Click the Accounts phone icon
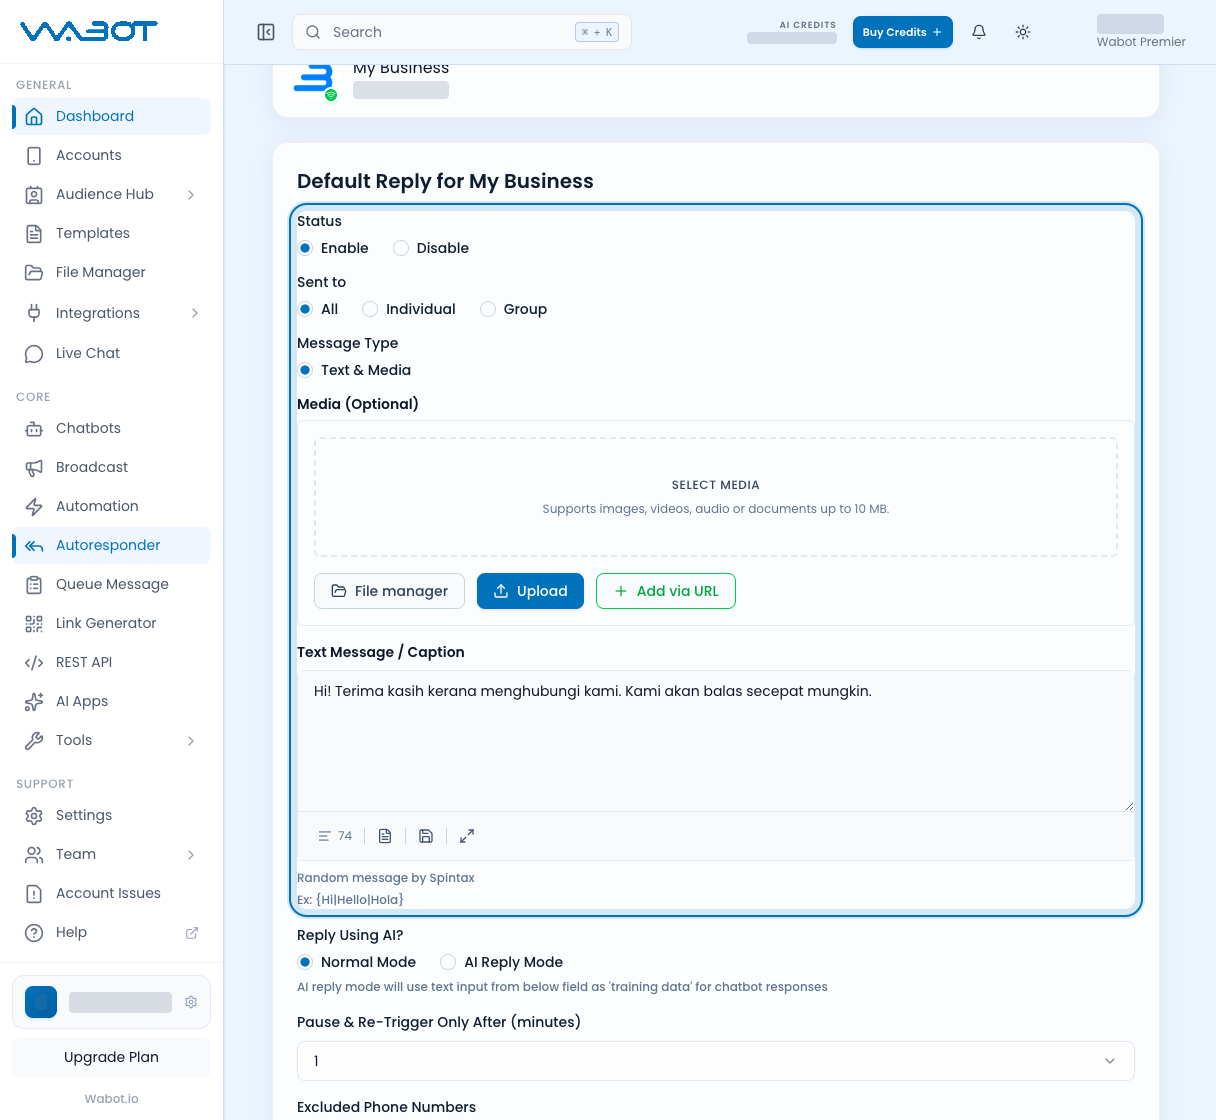Image resolution: width=1216 pixels, height=1120 pixels. click(34, 155)
